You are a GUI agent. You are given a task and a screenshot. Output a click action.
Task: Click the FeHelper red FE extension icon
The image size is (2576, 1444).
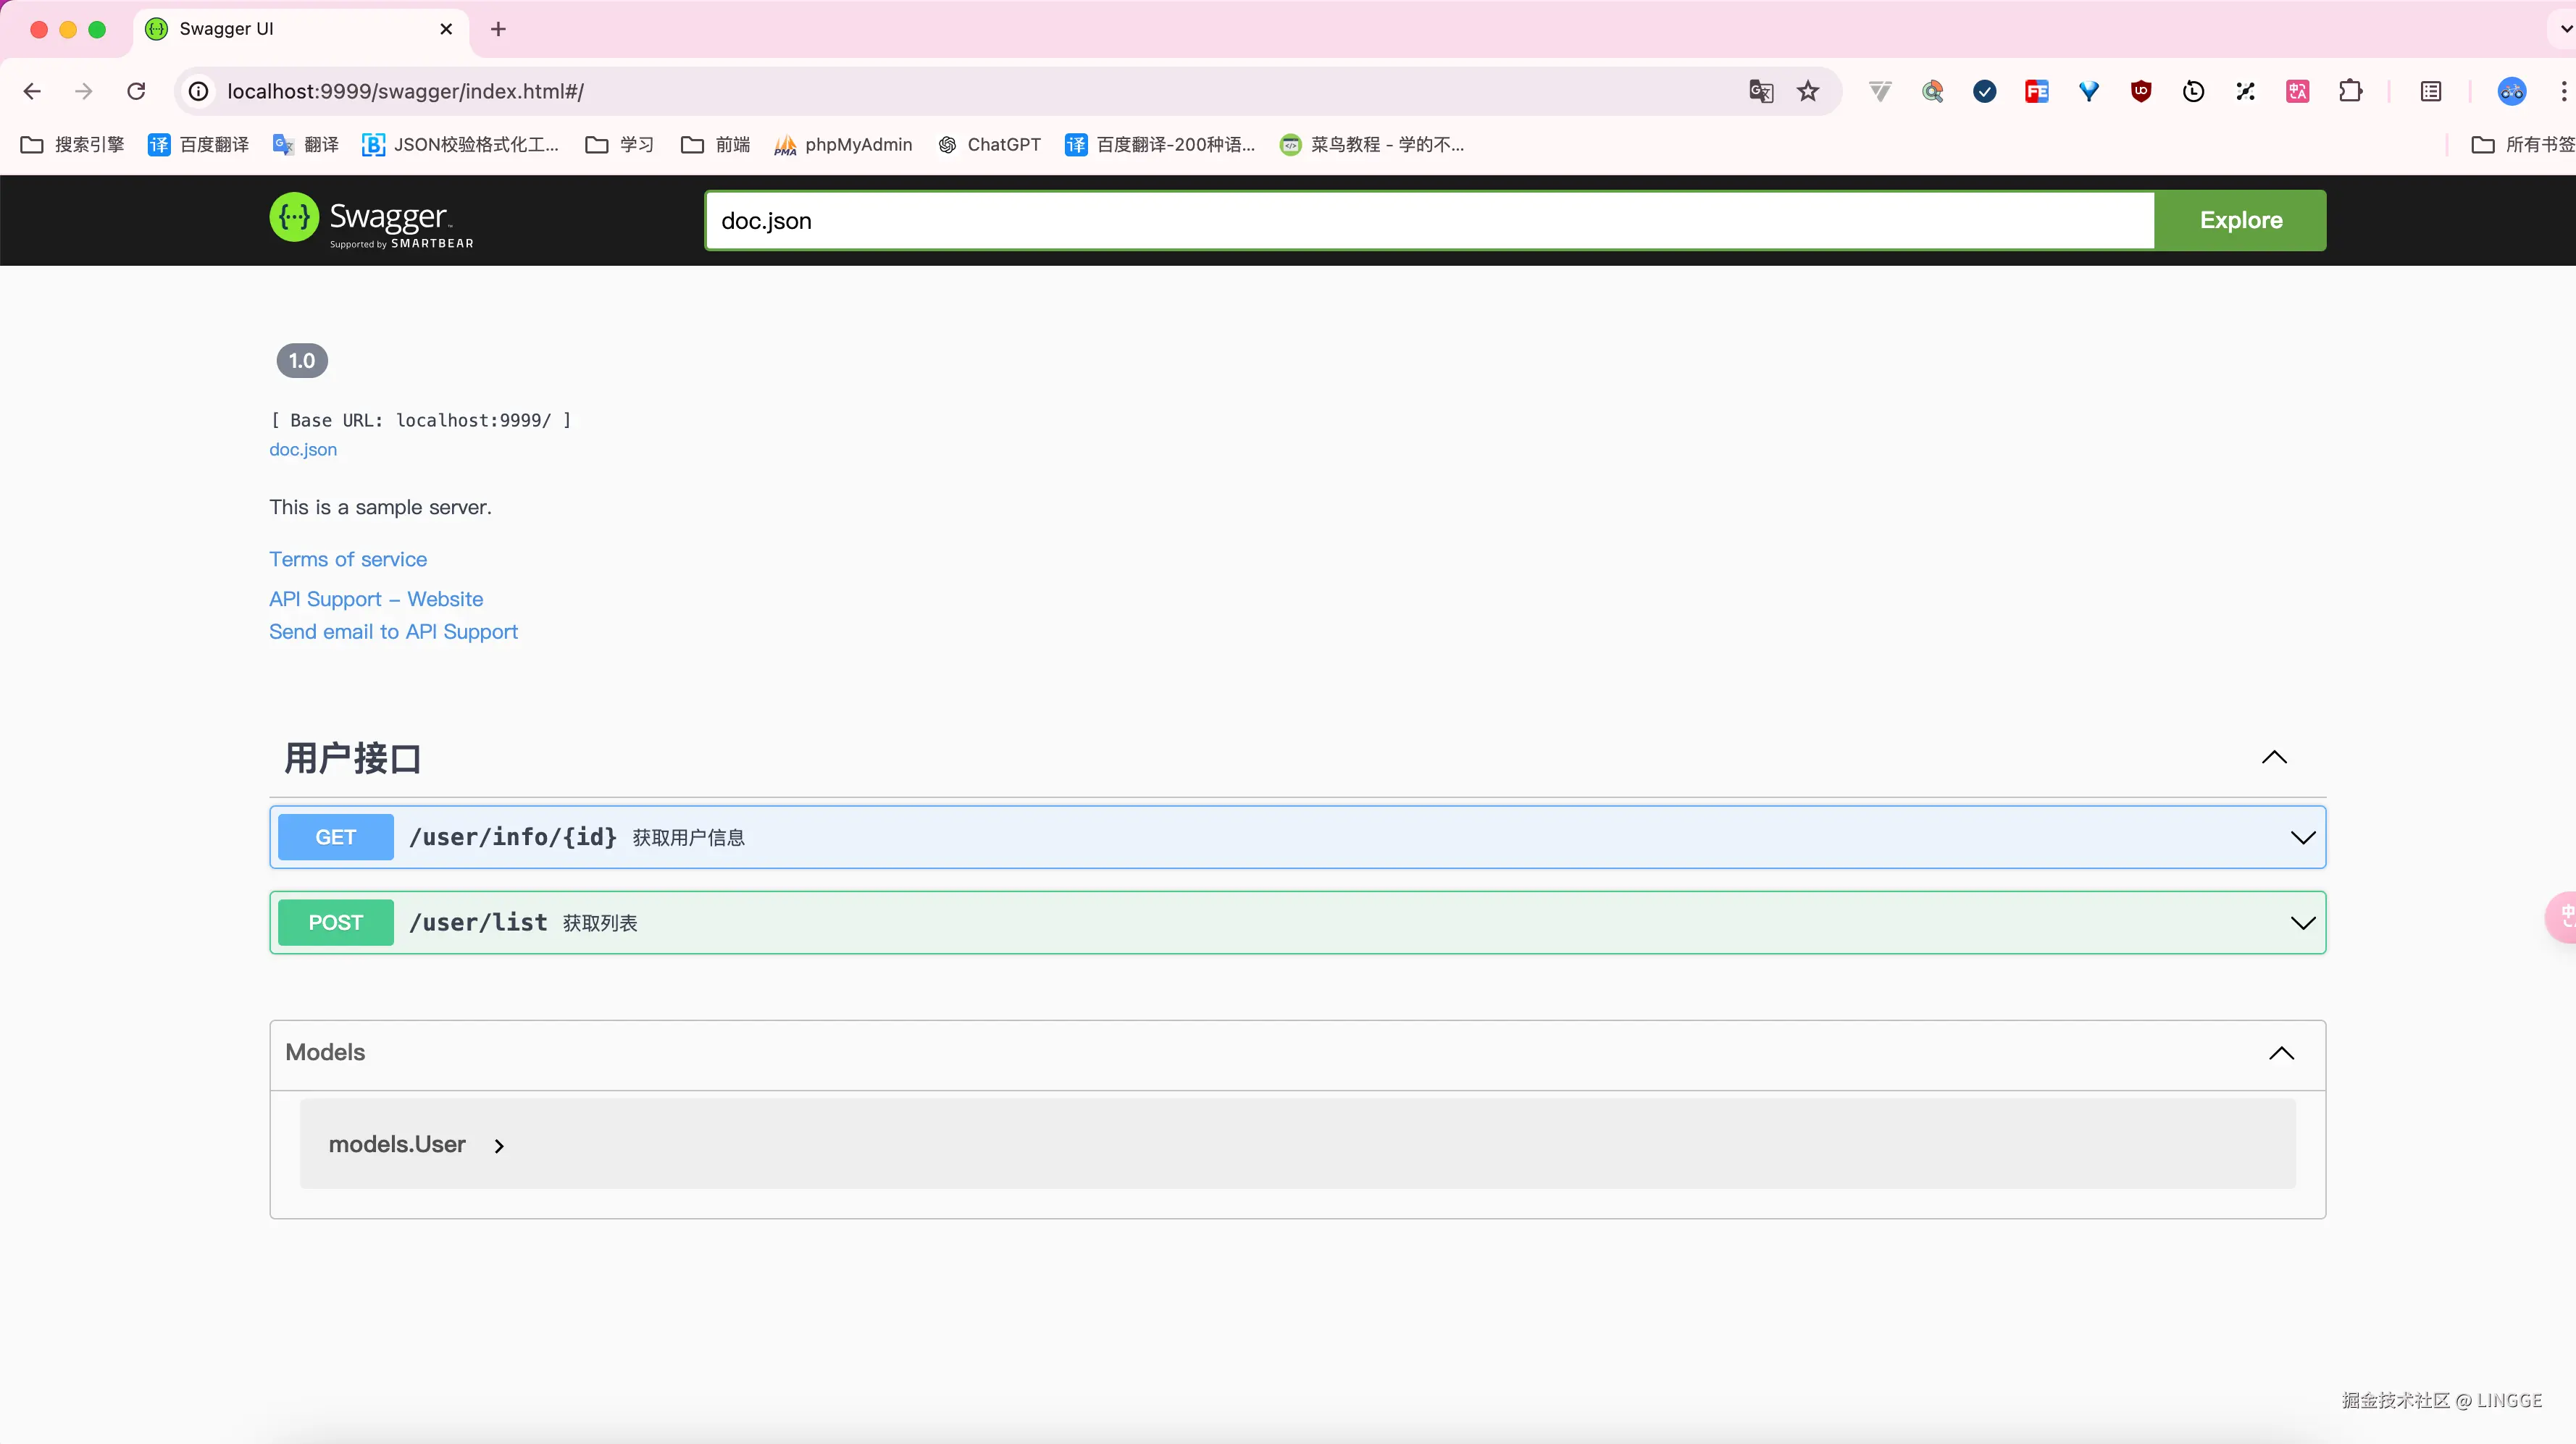pyautogui.click(x=2037, y=91)
